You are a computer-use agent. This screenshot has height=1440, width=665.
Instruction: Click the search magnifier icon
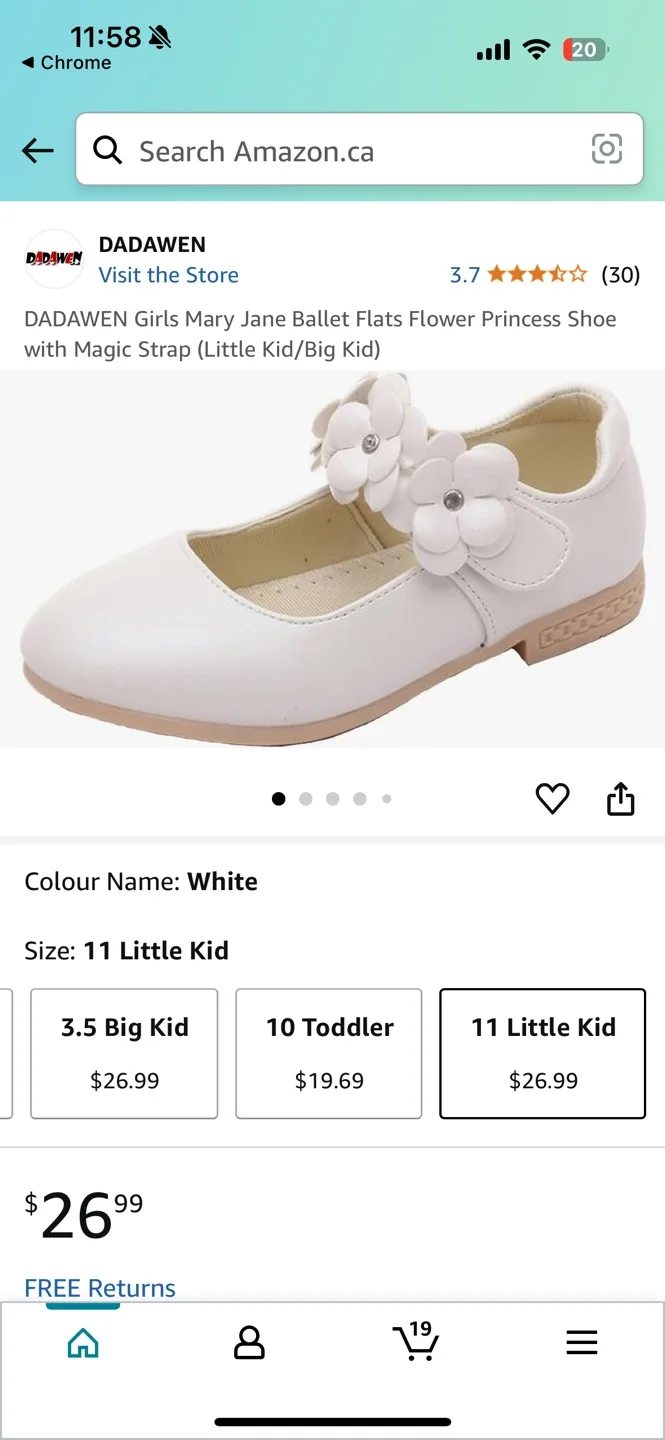[107, 151]
